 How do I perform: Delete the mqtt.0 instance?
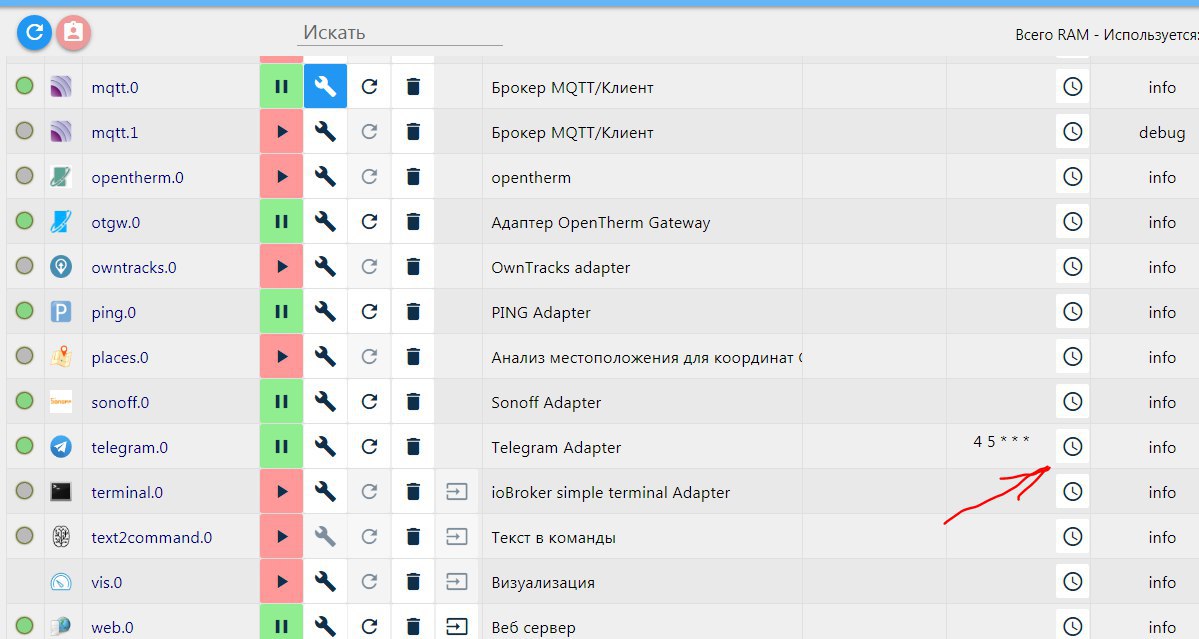tap(413, 86)
